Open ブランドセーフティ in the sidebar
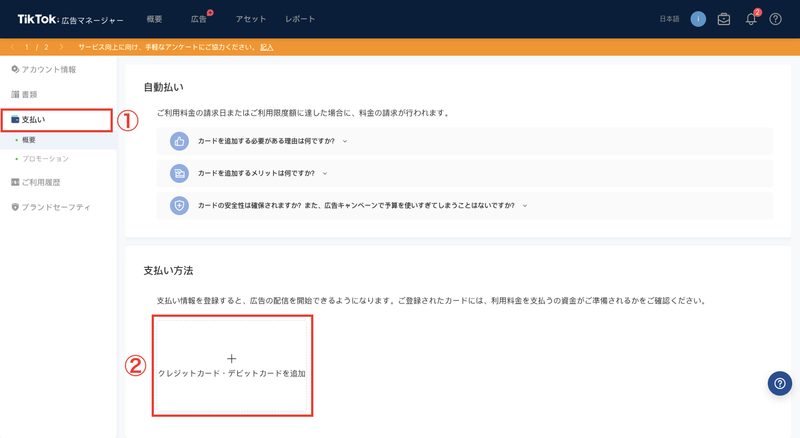 (58, 207)
